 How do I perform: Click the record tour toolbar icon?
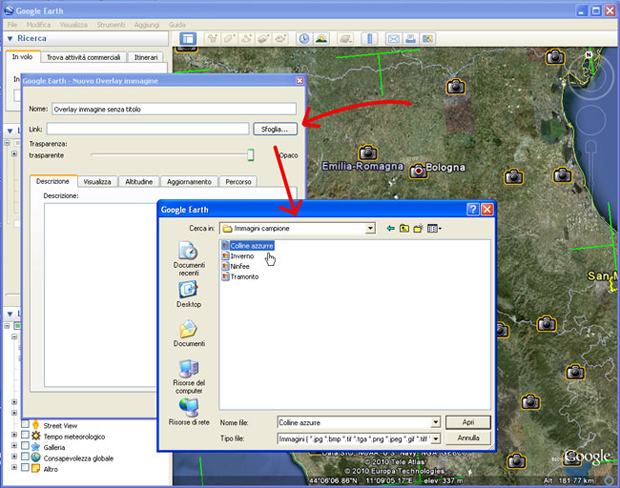click(x=280, y=39)
